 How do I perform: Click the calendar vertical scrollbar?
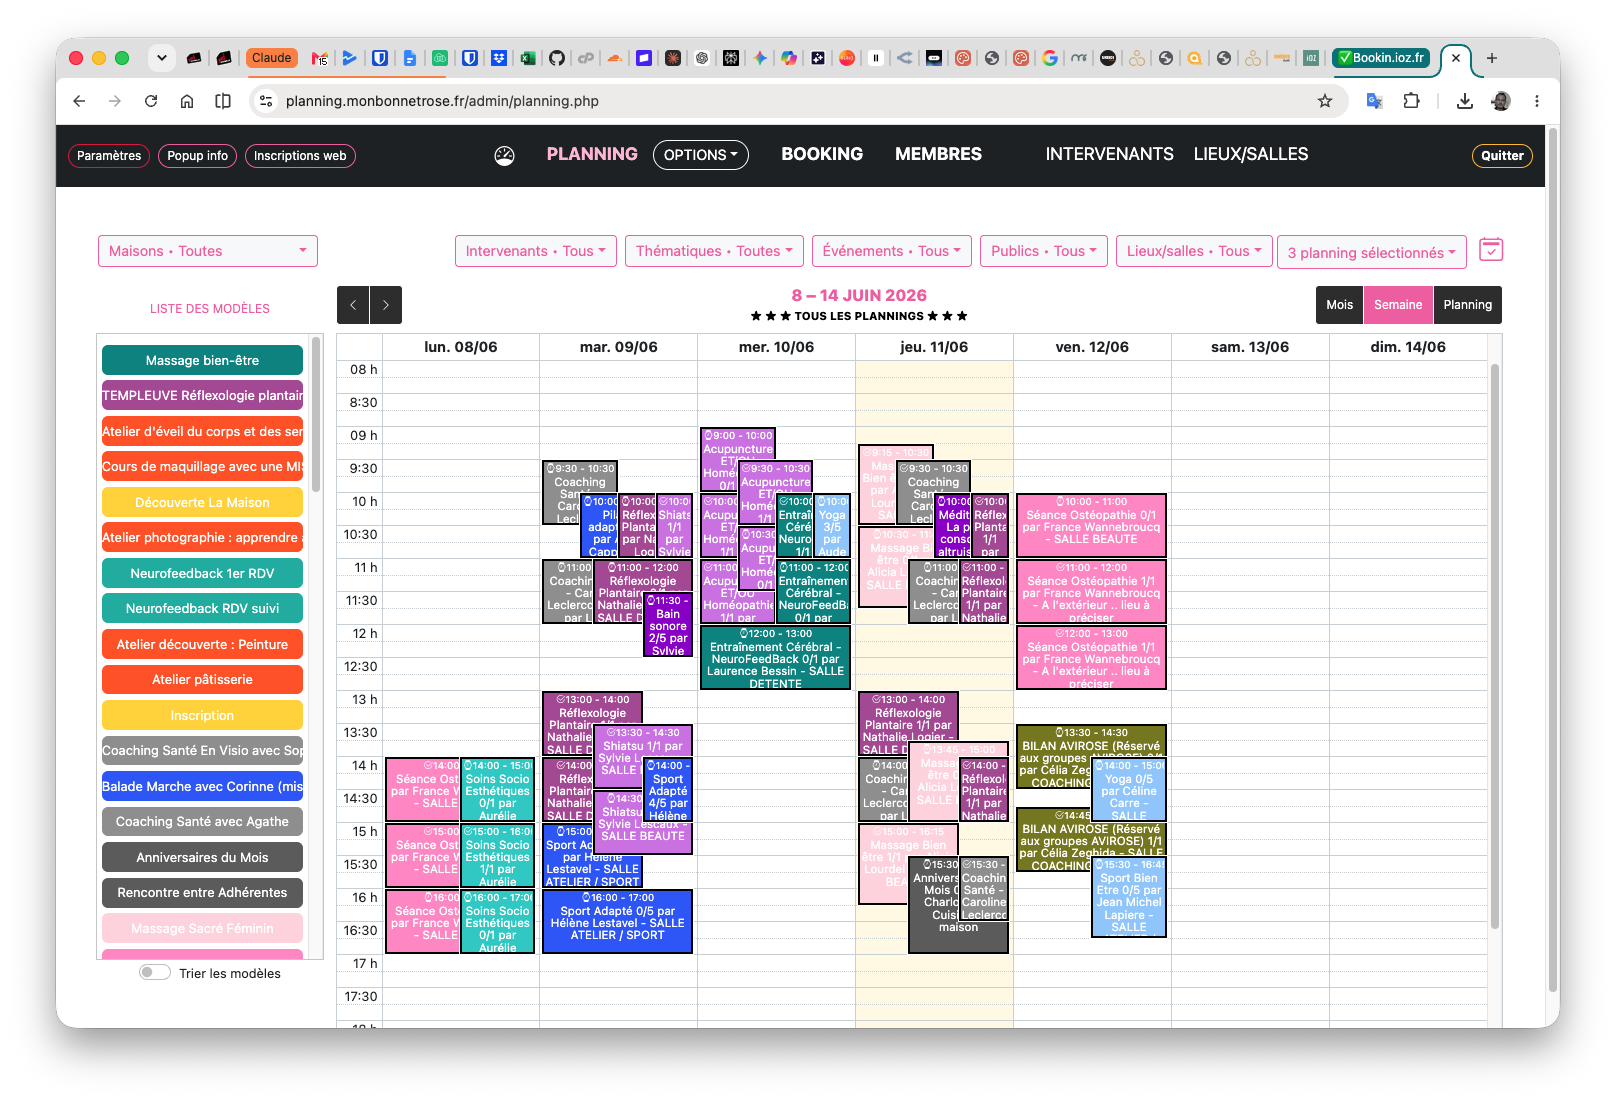tap(1495, 646)
